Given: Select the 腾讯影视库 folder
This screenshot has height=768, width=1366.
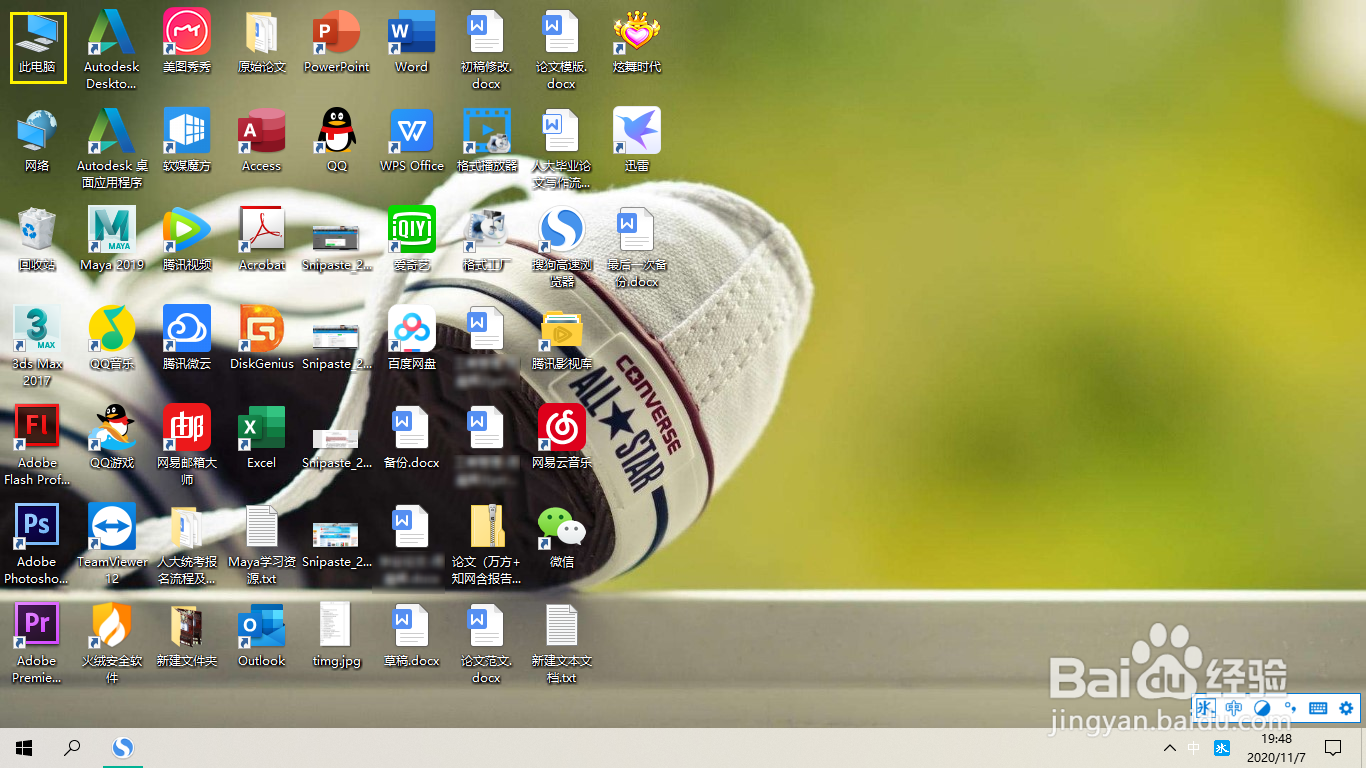Looking at the screenshot, I should click(562, 339).
